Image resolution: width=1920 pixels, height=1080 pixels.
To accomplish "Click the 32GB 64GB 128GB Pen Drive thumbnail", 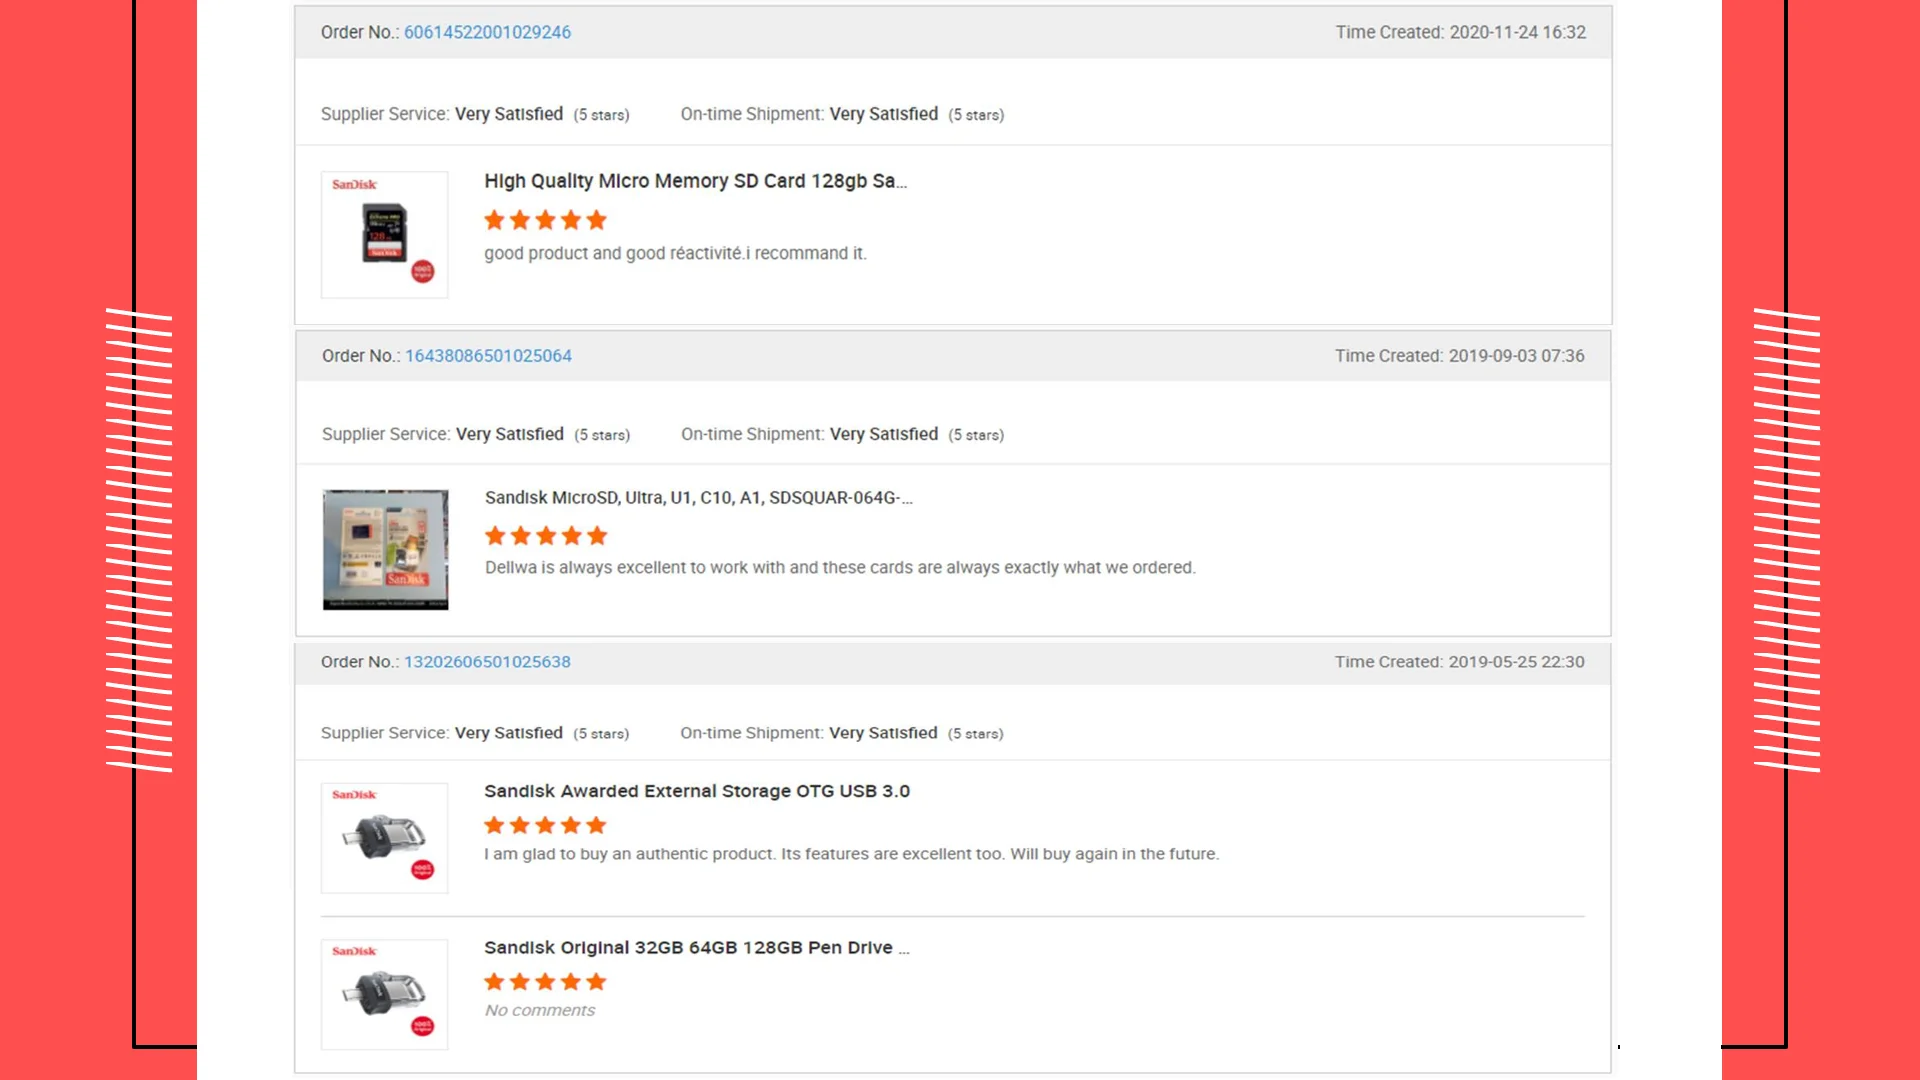I will tap(384, 994).
